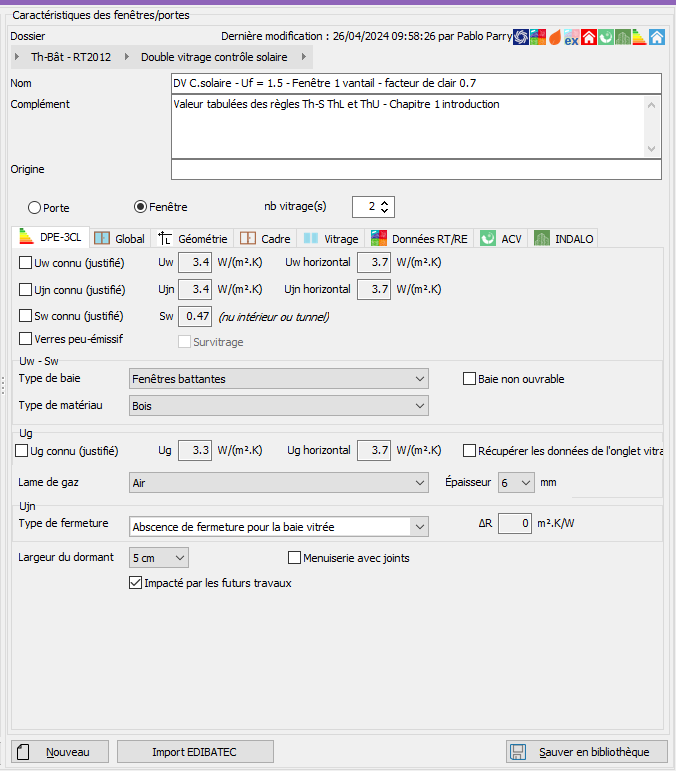This screenshot has height=771, width=676.
Task: Expand the 'Lame de gaz' combo box
Action: [279, 483]
